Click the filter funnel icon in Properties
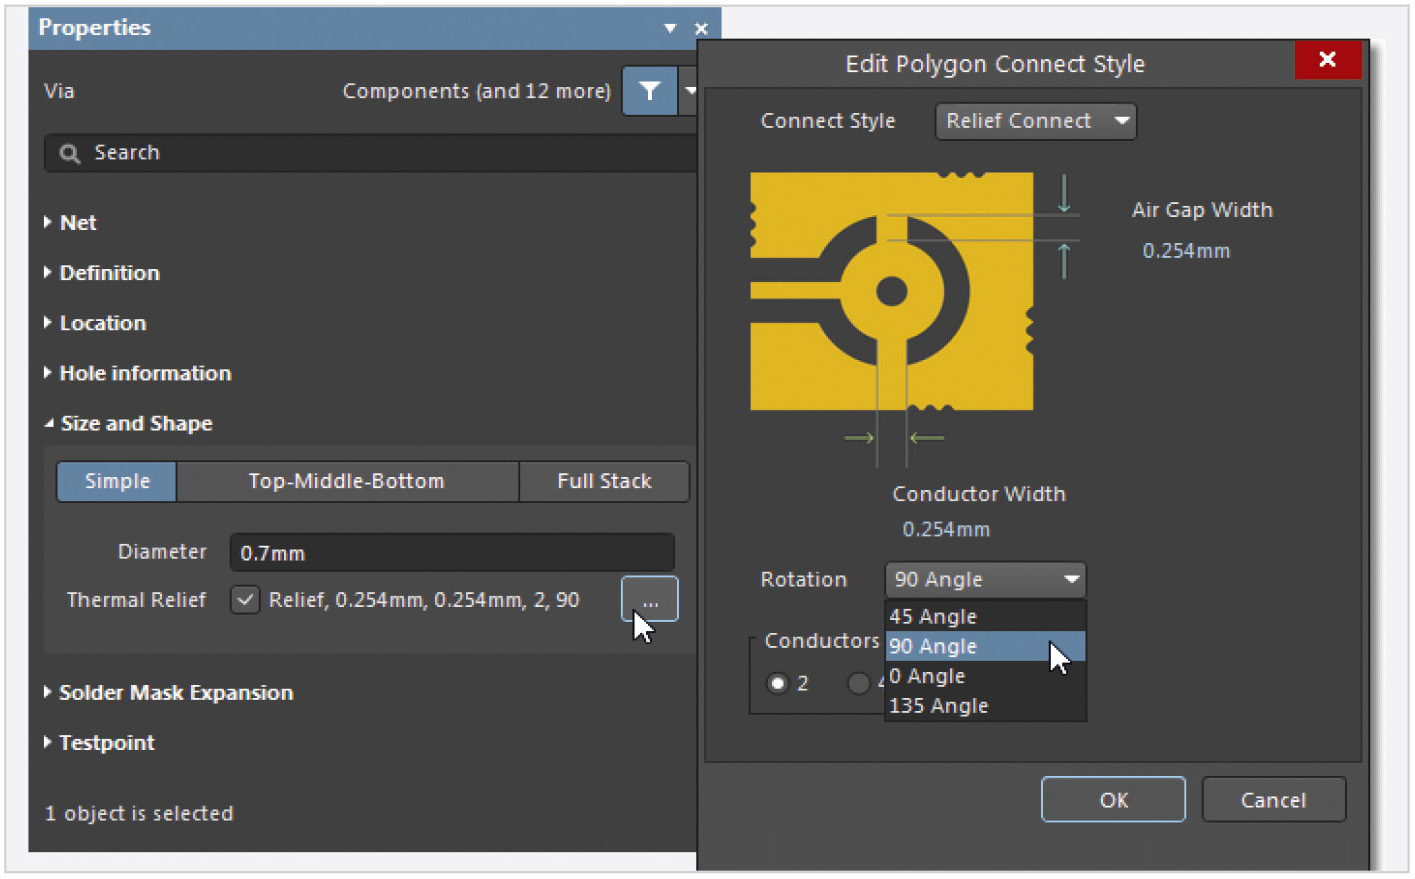Image resolution: width=1415 pixels, height=879 pixels. click(x=649, y=91)
